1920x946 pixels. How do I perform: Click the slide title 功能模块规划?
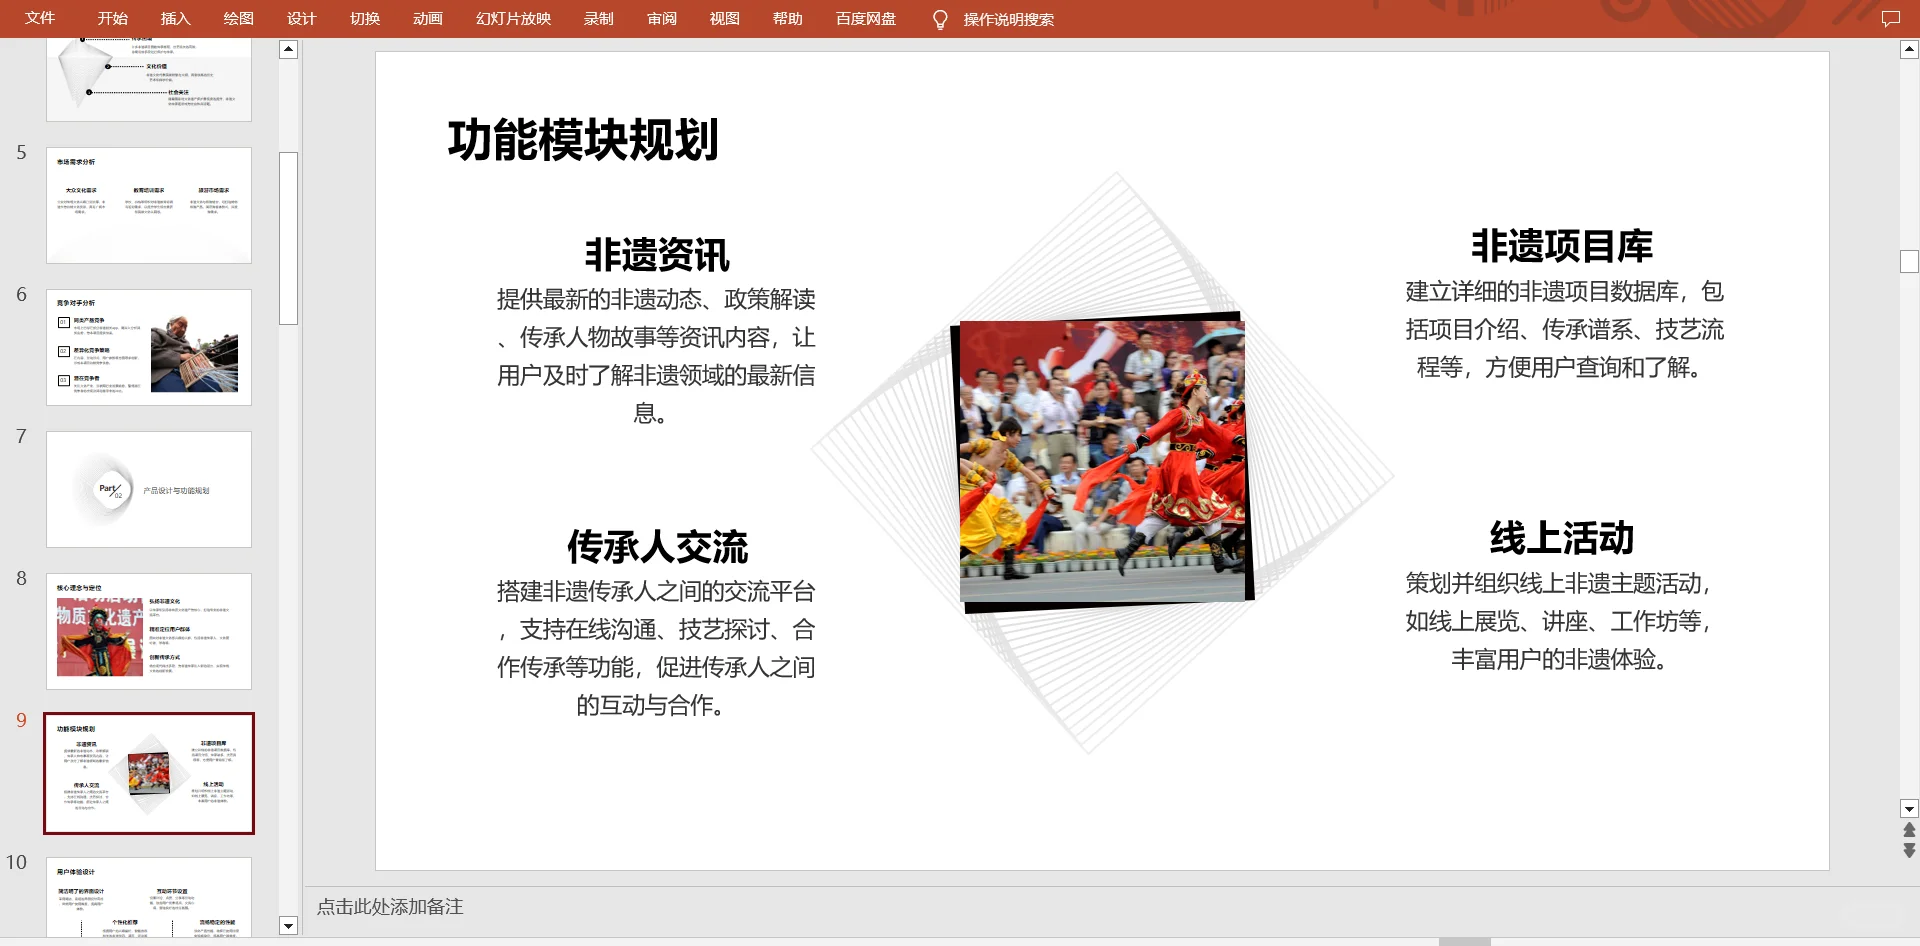click(583, 140)
